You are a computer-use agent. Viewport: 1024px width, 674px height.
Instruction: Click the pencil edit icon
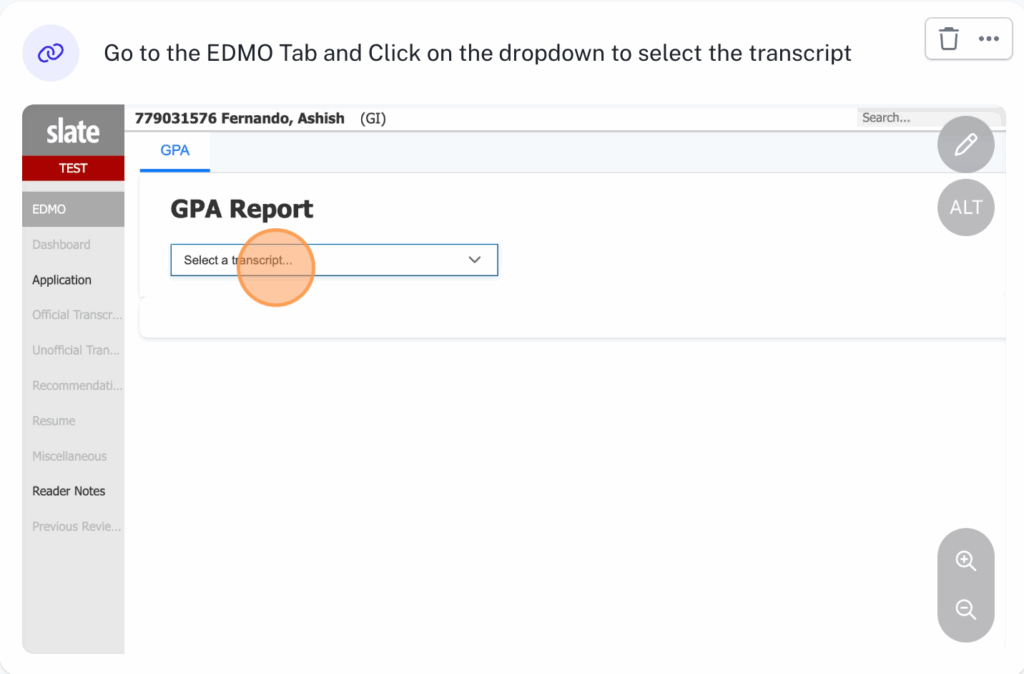click(x=965, y=145)
